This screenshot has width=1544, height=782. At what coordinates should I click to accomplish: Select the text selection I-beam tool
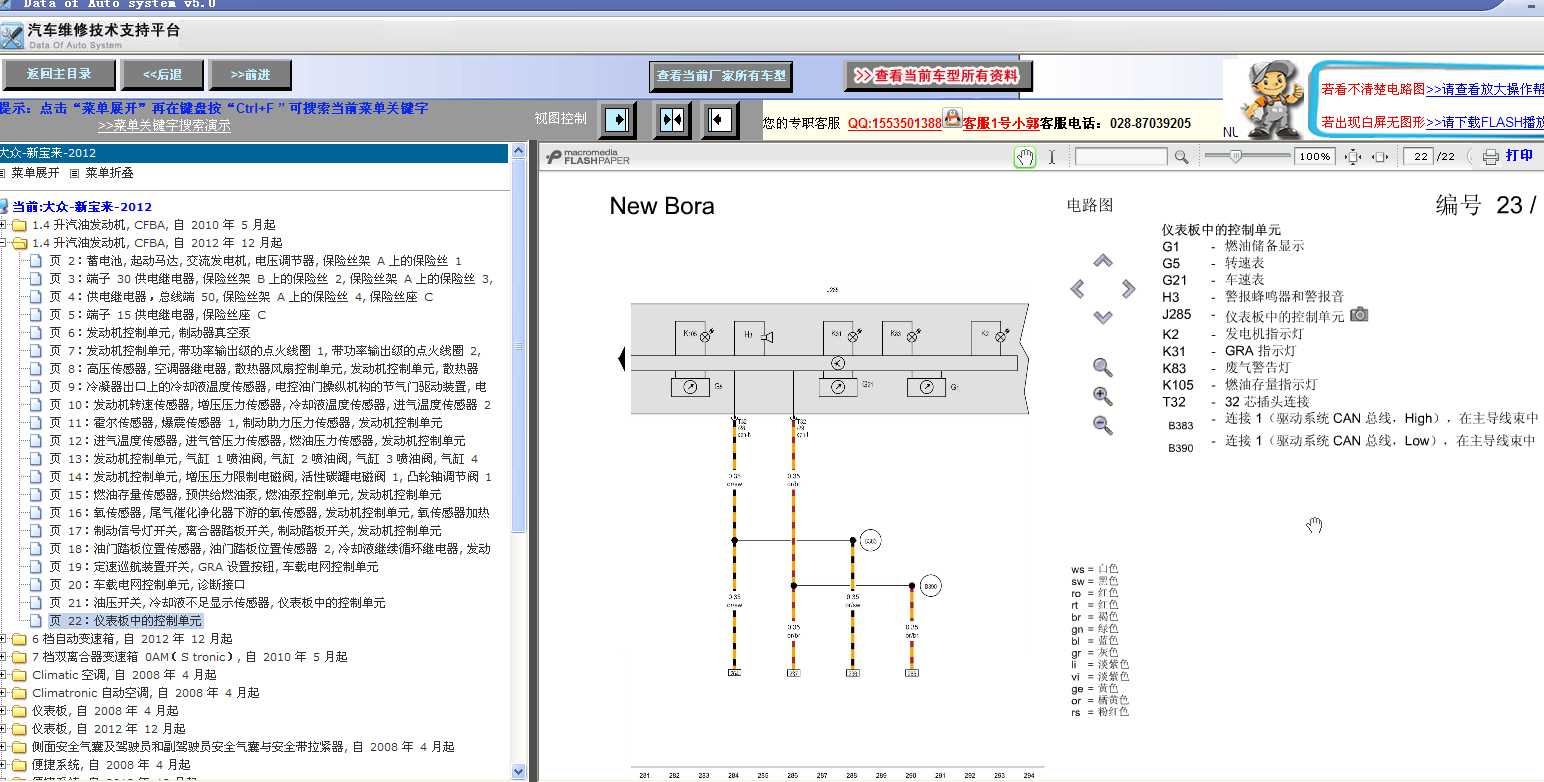pos(1052,157)
